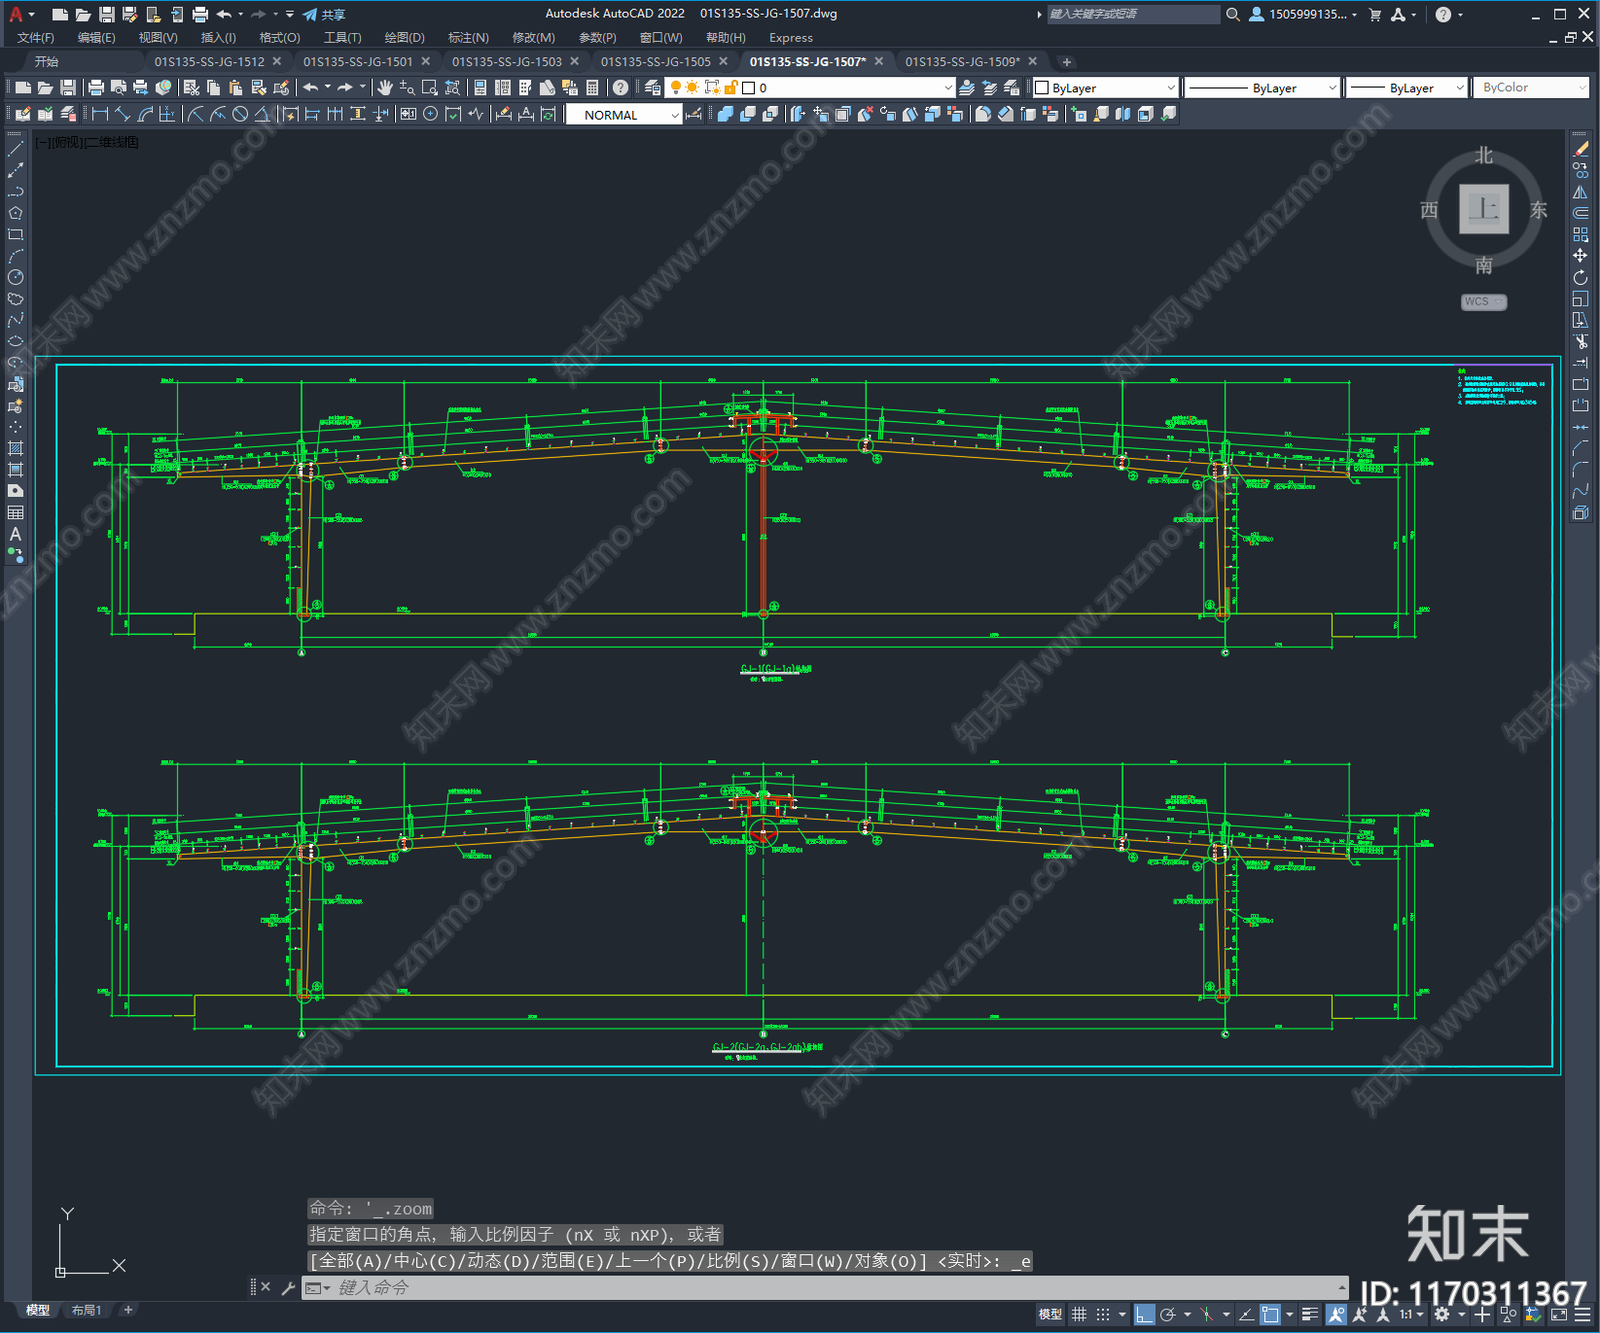Click the Plot printer icon
This screenshot has height=1333, width=1600.
click(x=96, y=88)
